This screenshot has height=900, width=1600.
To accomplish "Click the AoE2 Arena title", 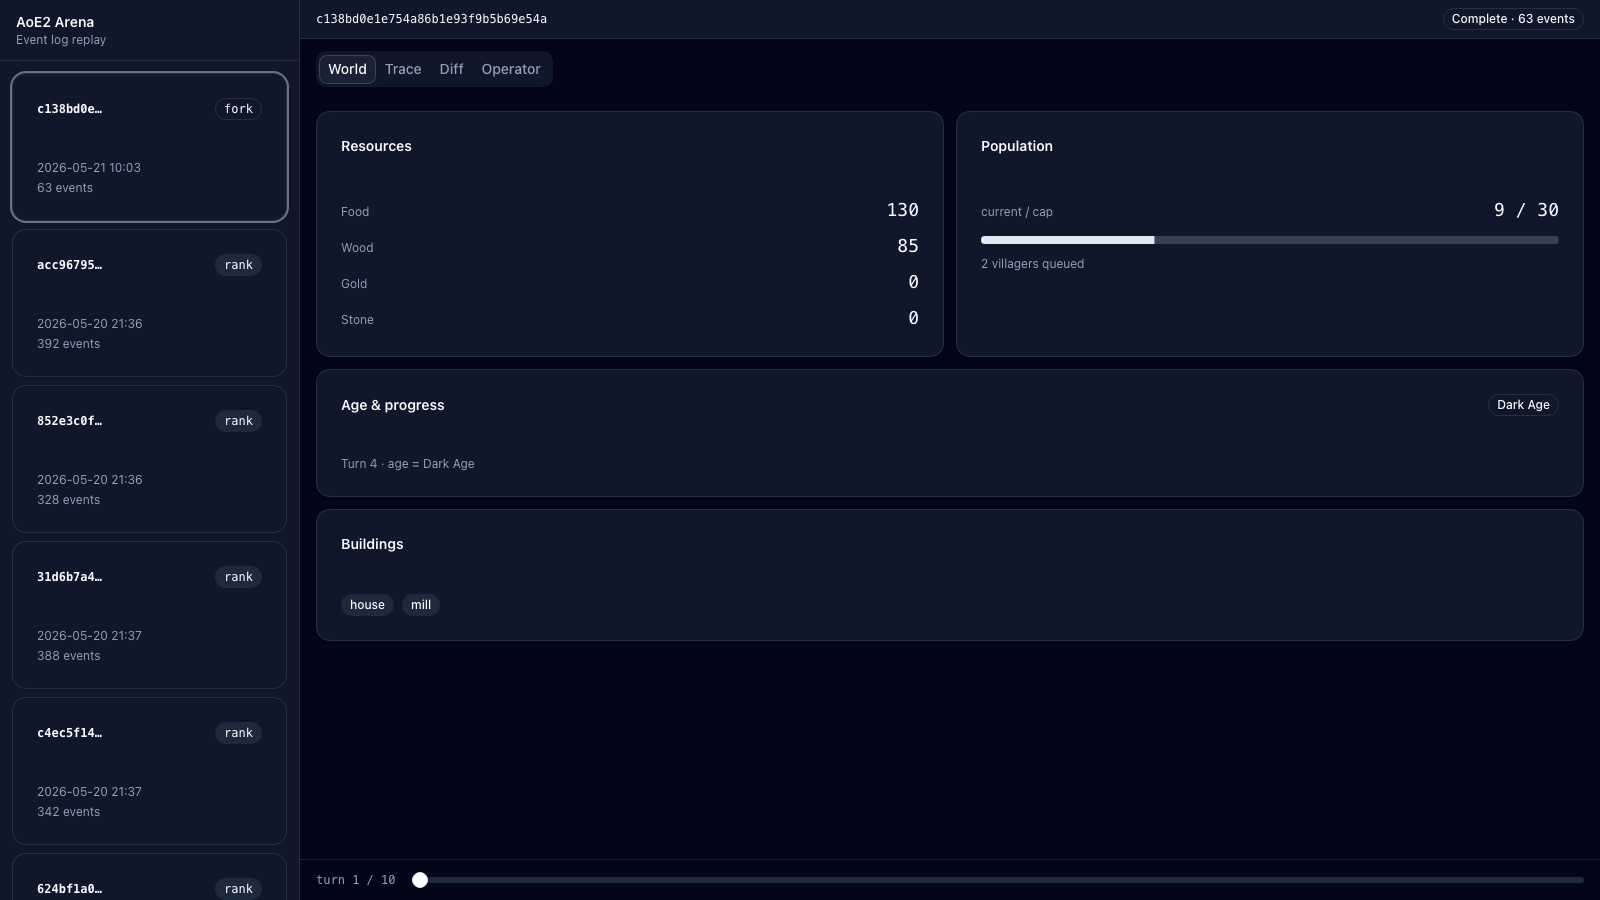I will click(55, 22).
